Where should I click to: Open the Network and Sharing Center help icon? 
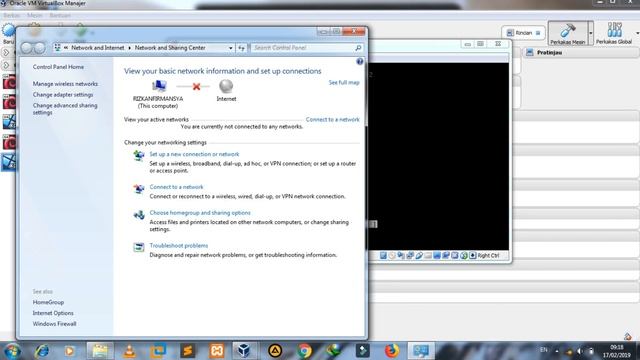pos(360,62)
